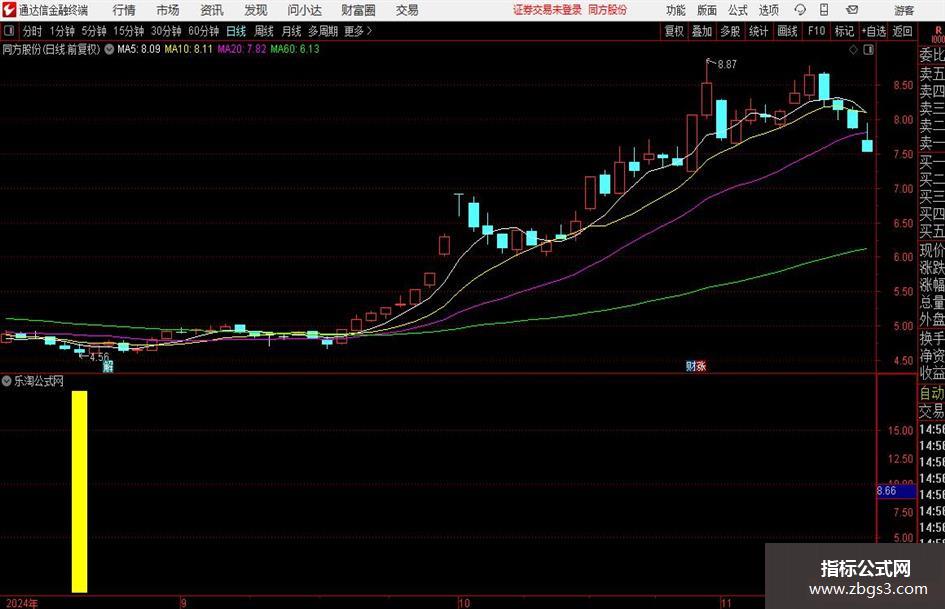Click the month 11 marker on date axis
The image size is (945, 609).
click(x=726, y=603)
